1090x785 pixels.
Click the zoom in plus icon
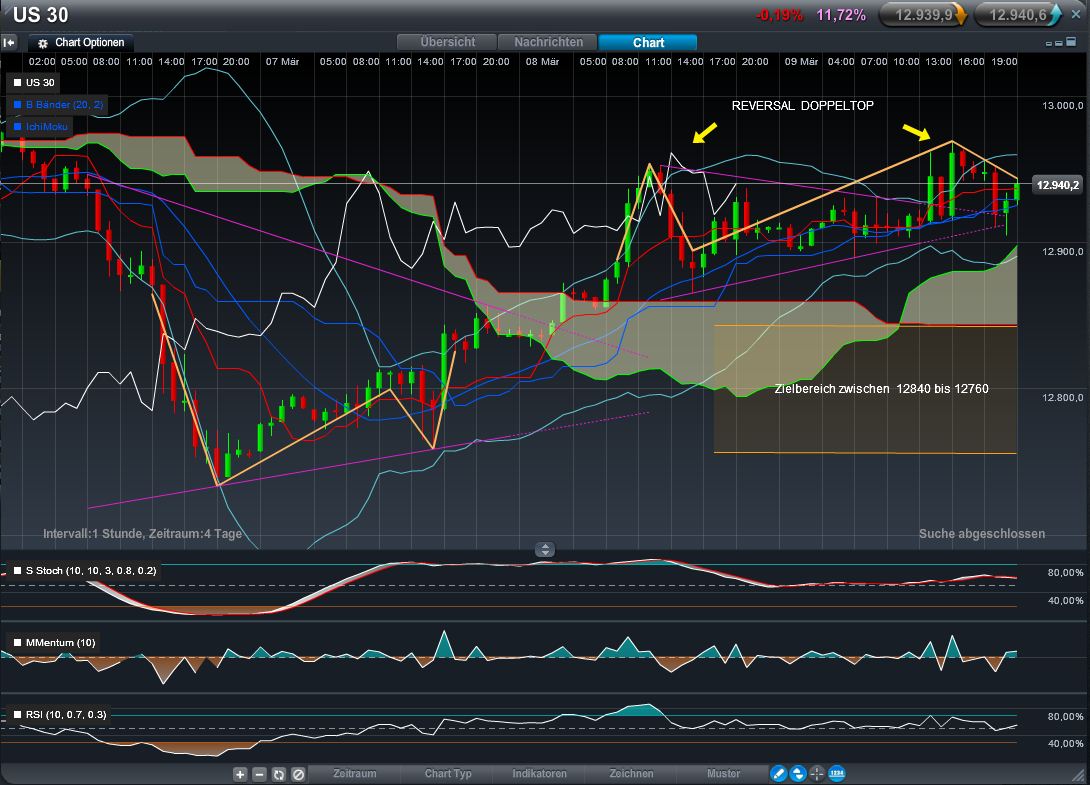click(x=240, y=774)
